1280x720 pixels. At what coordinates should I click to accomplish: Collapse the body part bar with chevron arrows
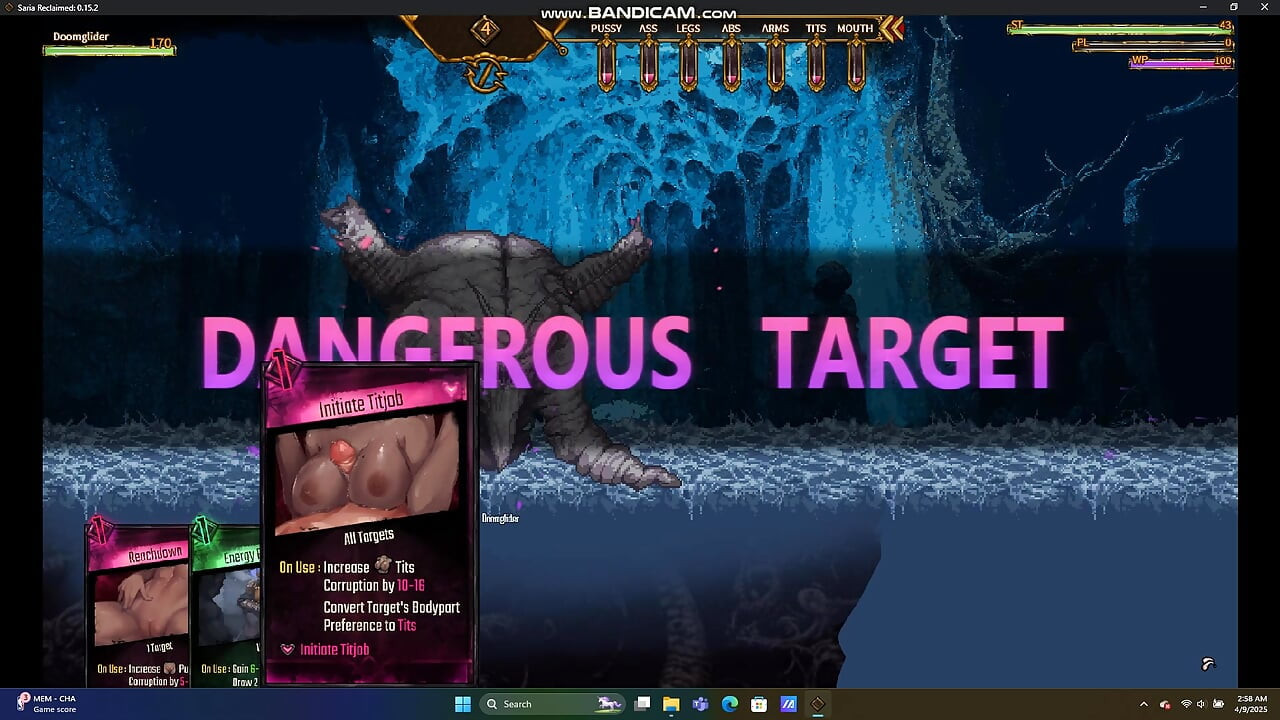(x=892, y=28)
